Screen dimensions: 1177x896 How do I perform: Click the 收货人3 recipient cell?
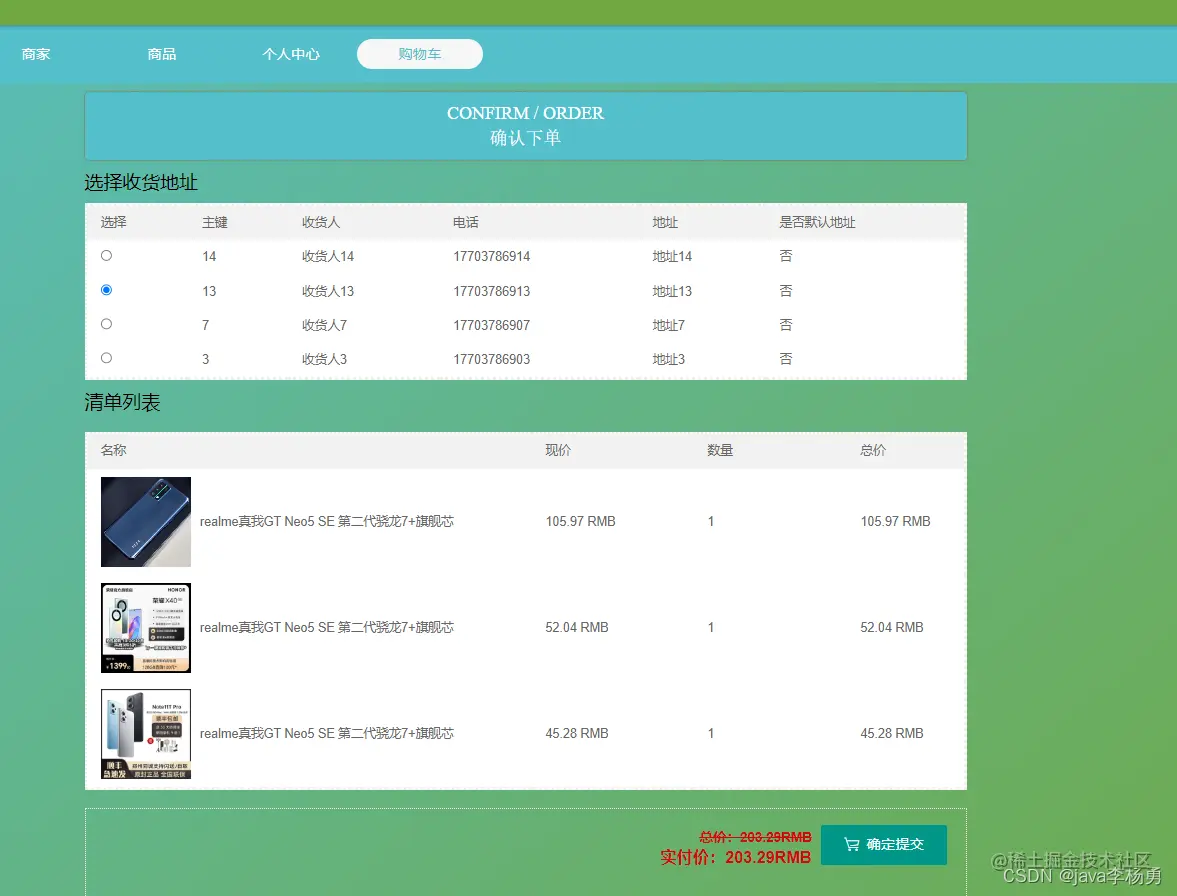coord(324,359)
